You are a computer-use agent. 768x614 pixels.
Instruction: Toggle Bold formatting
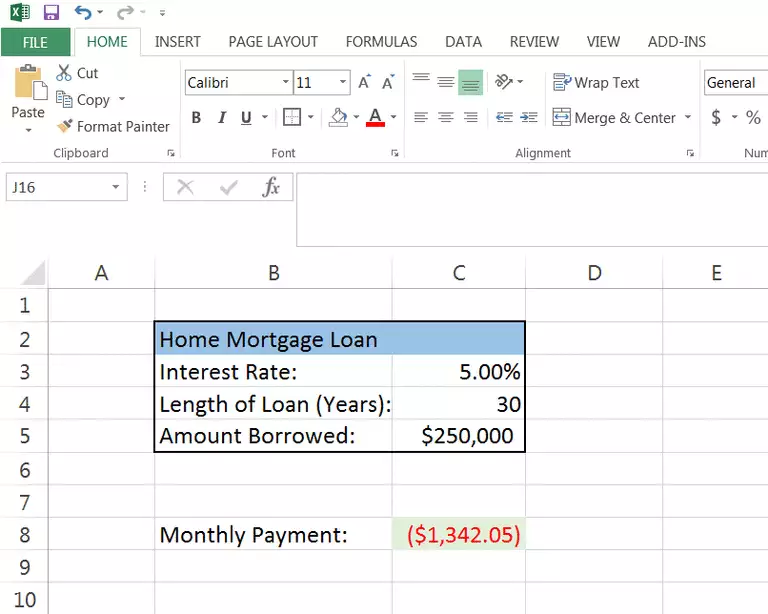point(196,118)
